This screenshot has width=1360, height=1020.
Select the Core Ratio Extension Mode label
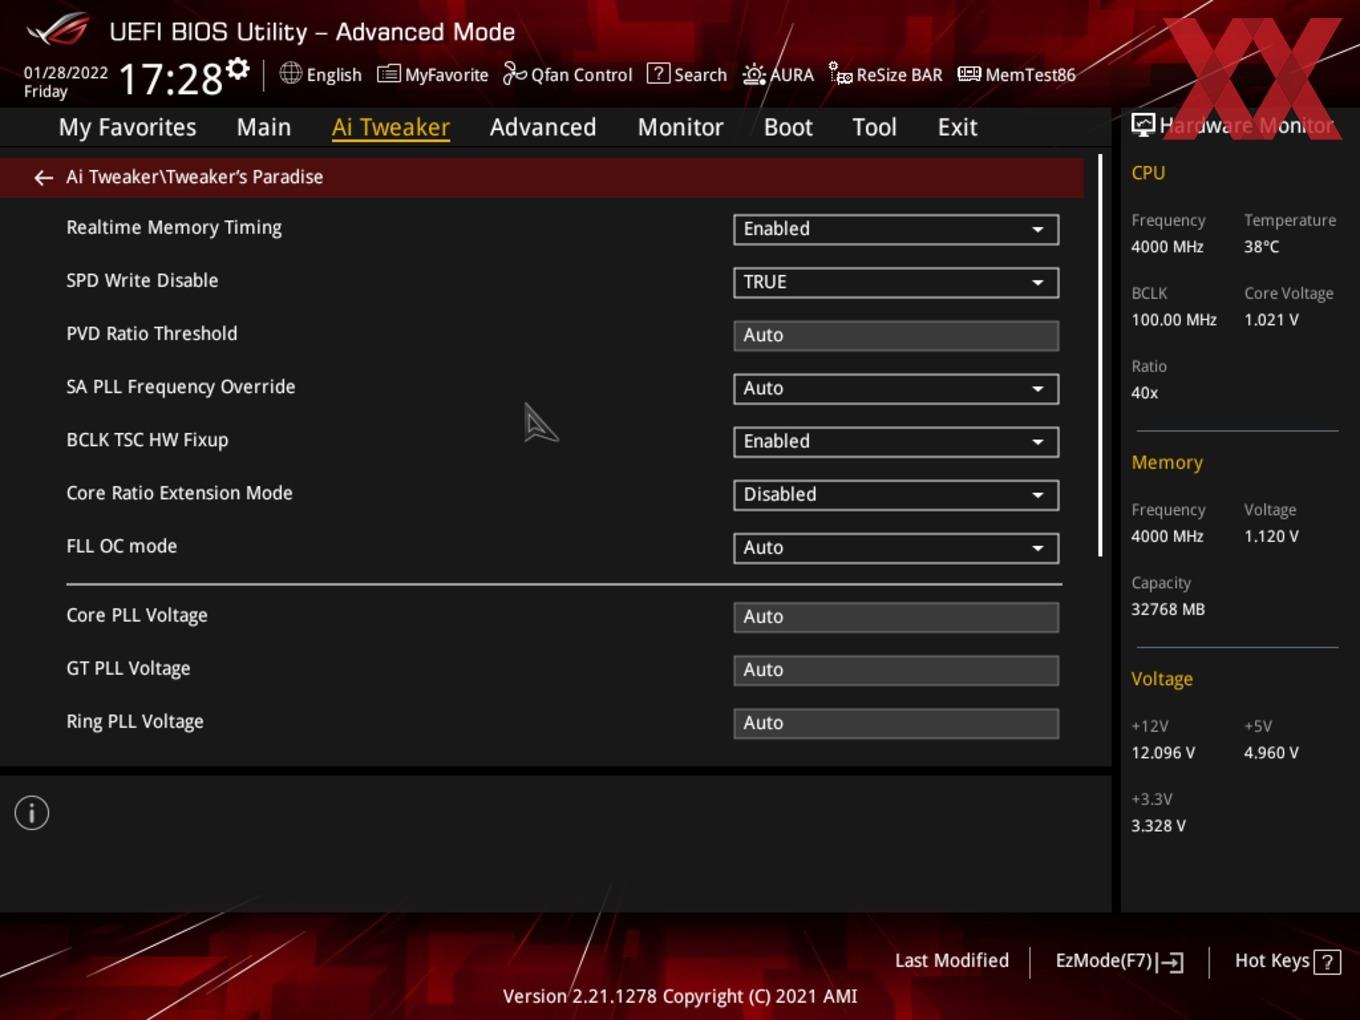pyautogui.click(x=179, y=493)
